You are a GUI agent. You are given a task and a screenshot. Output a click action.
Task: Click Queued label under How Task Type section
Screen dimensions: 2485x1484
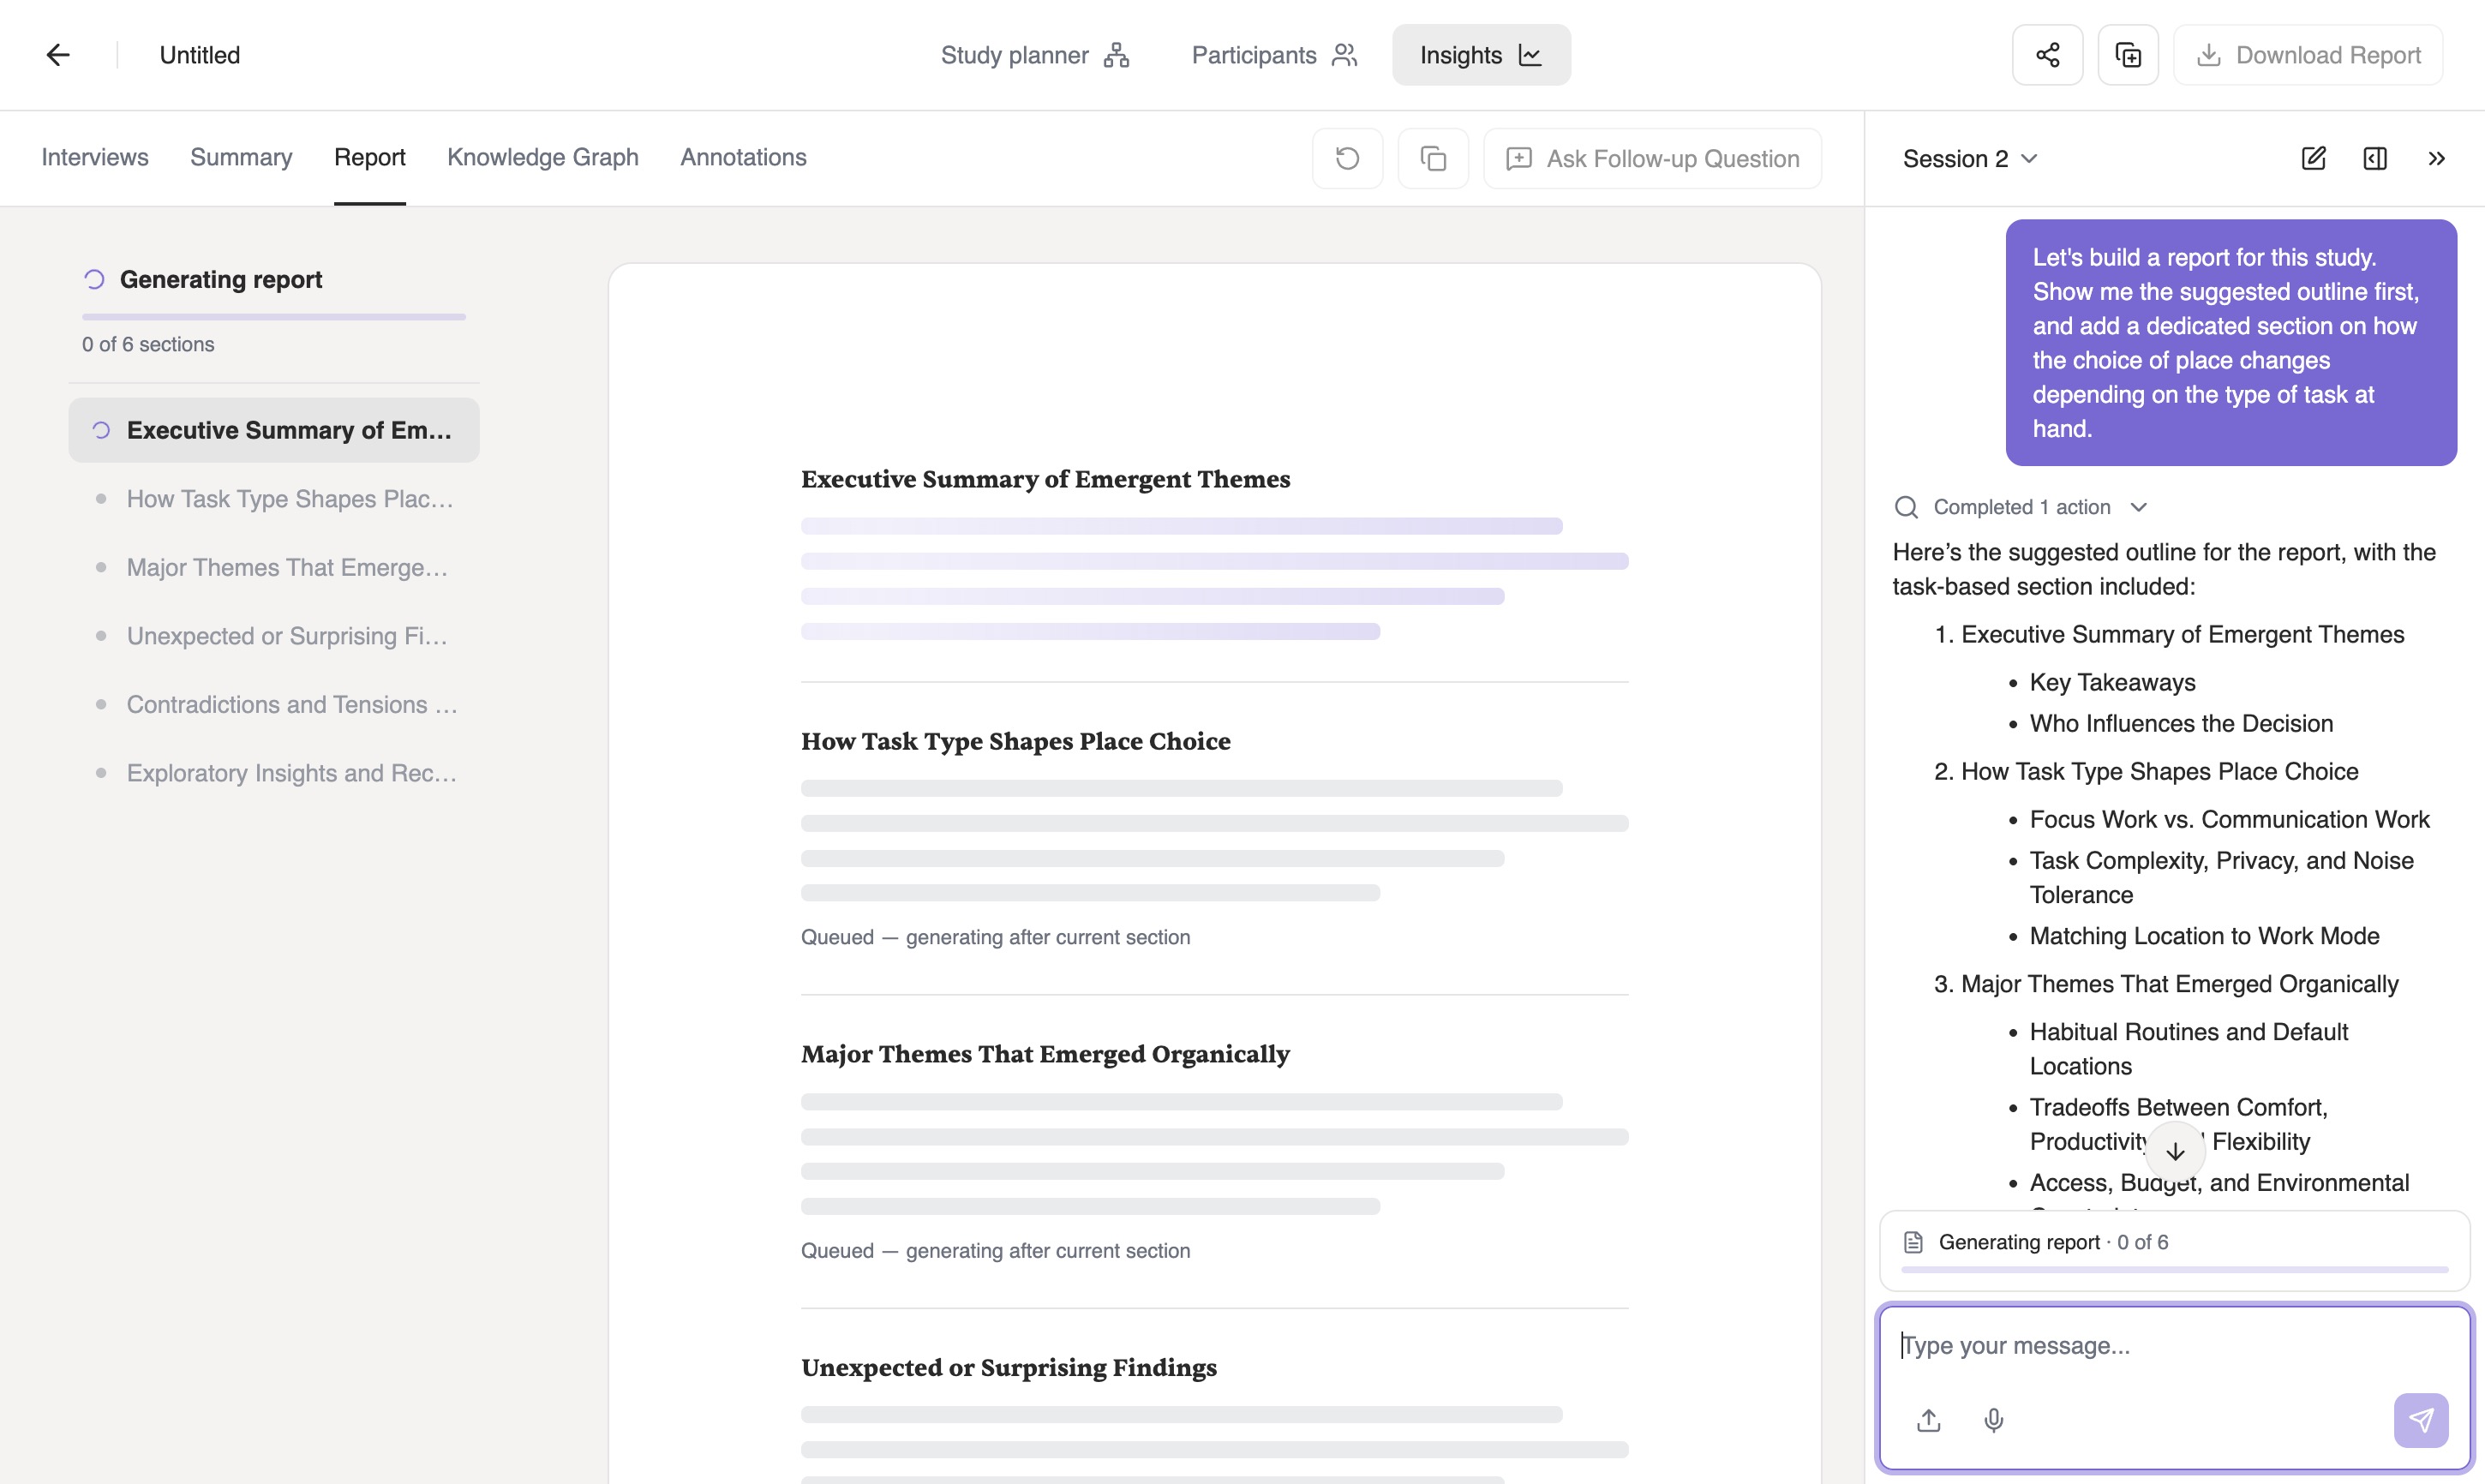pyautogui.click(x=995, y=937)
